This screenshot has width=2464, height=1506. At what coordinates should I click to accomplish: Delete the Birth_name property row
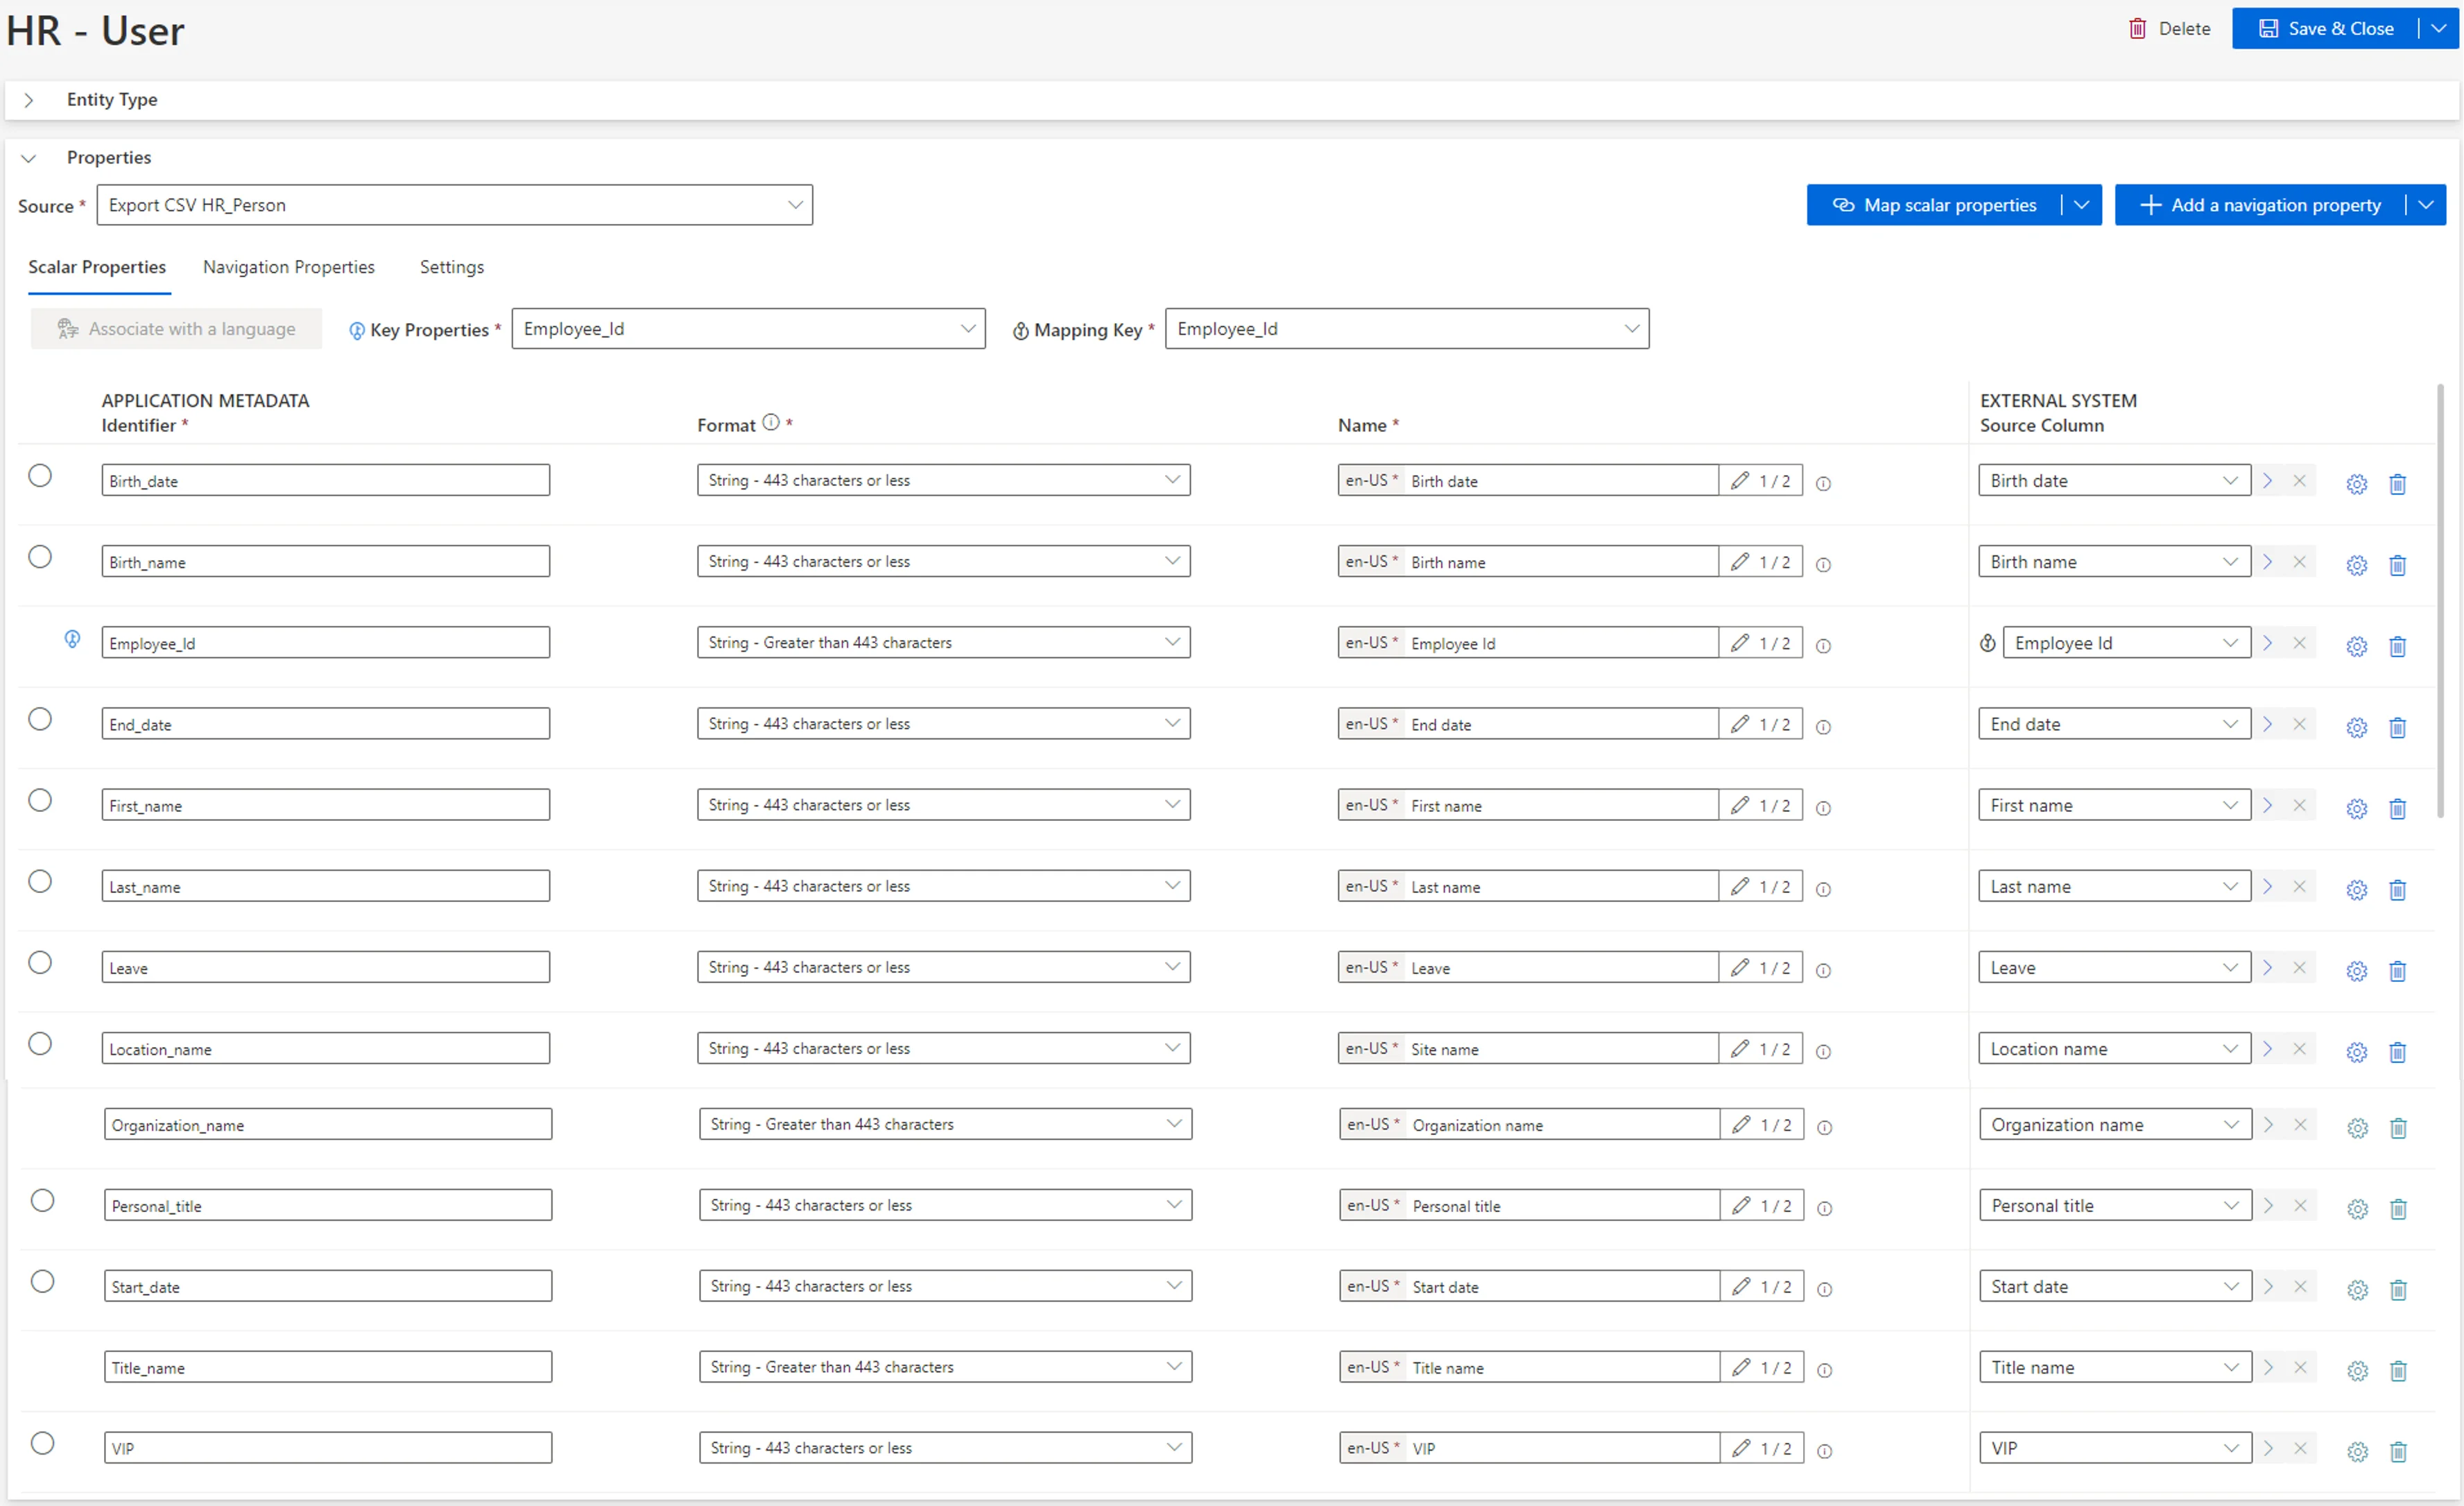2397,565
